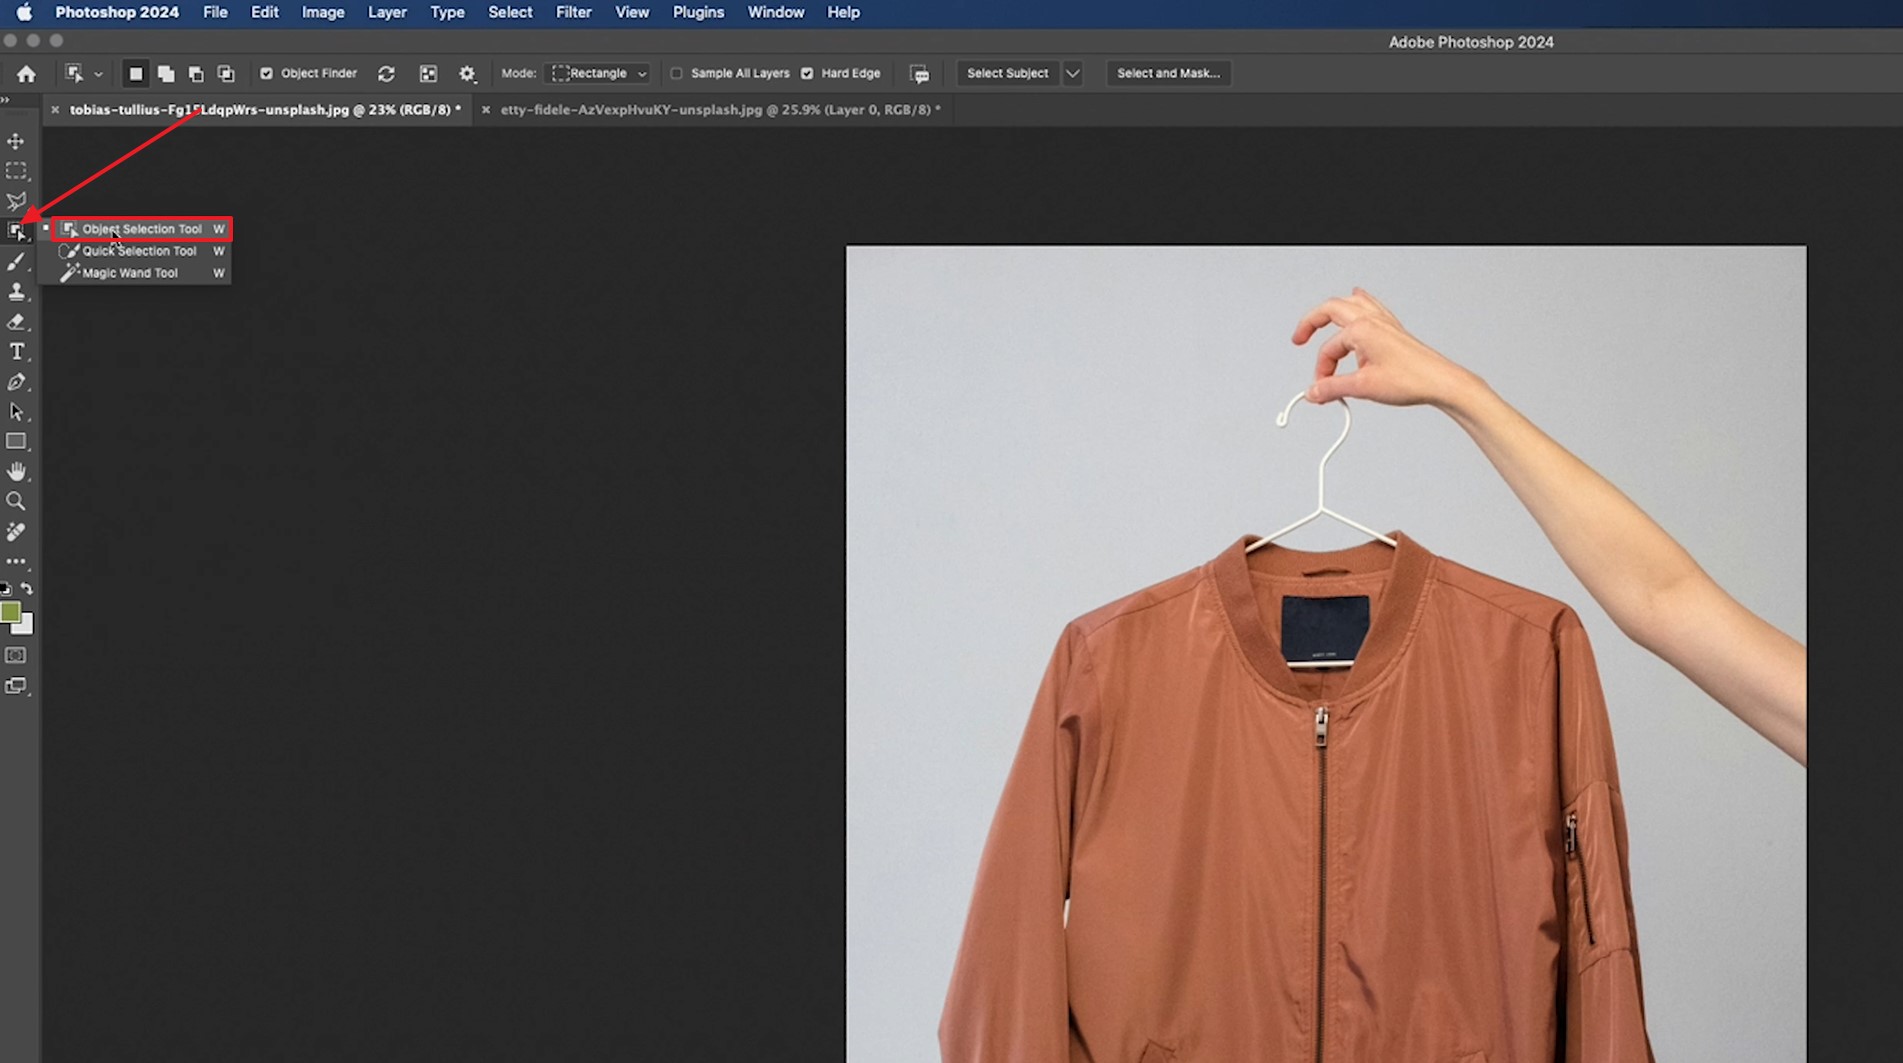Expand the Select Subject options arrow

tap(1072, 73)
